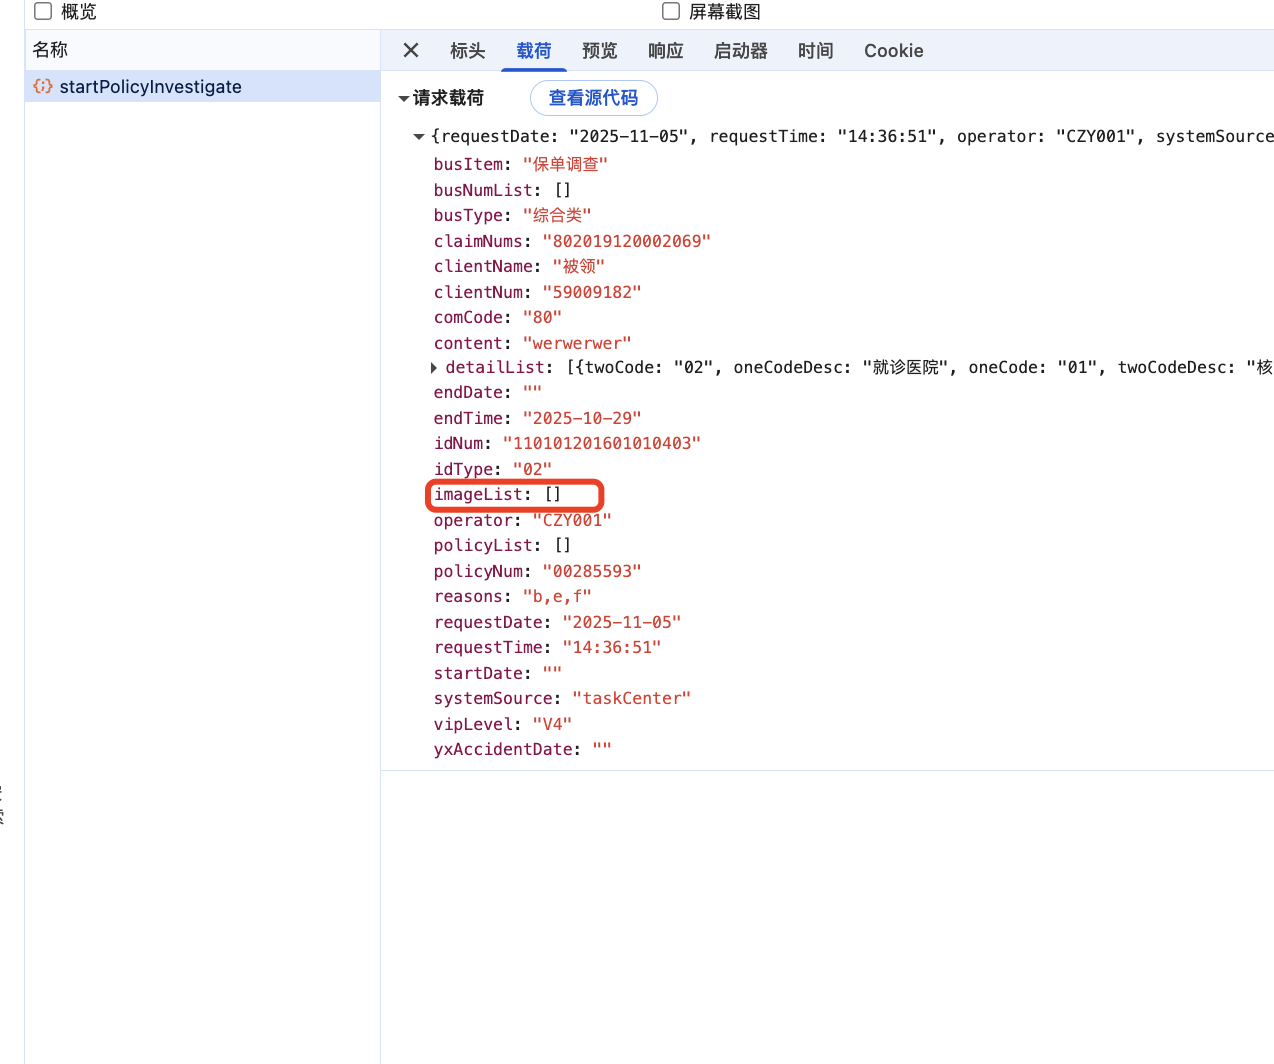Click idNum value "110101201601010403"

602,443
